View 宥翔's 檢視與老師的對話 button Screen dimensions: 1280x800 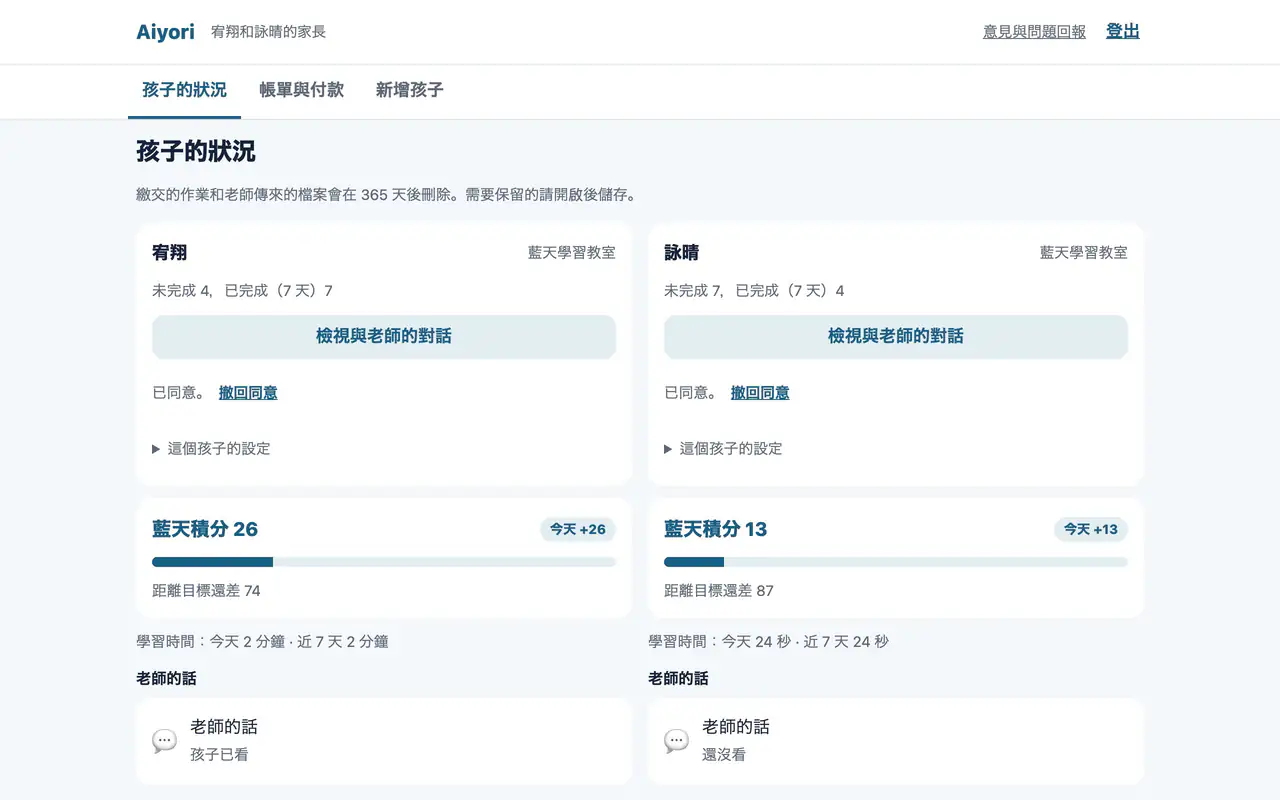point(384,336)
